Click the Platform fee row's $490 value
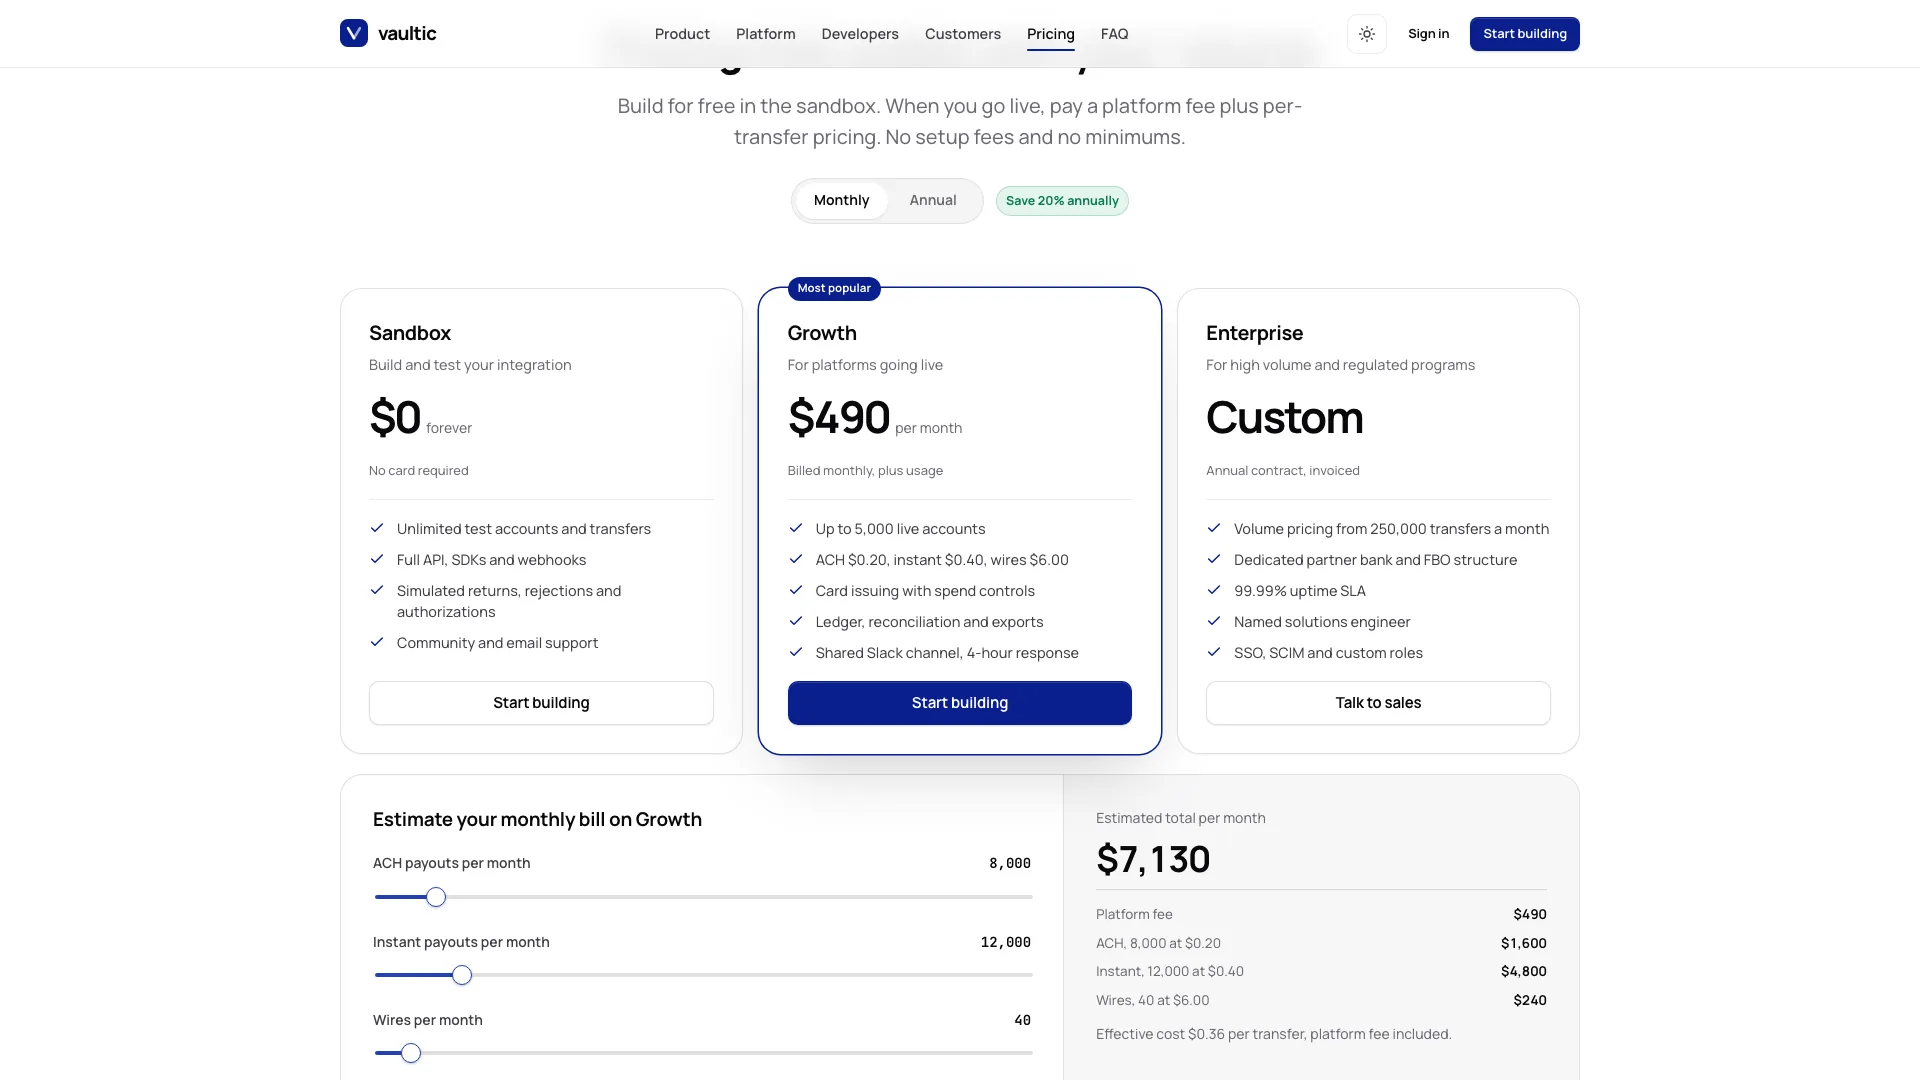Image resolution: width=1920 pixels, height=1080 pixels. pos(1530,914)
